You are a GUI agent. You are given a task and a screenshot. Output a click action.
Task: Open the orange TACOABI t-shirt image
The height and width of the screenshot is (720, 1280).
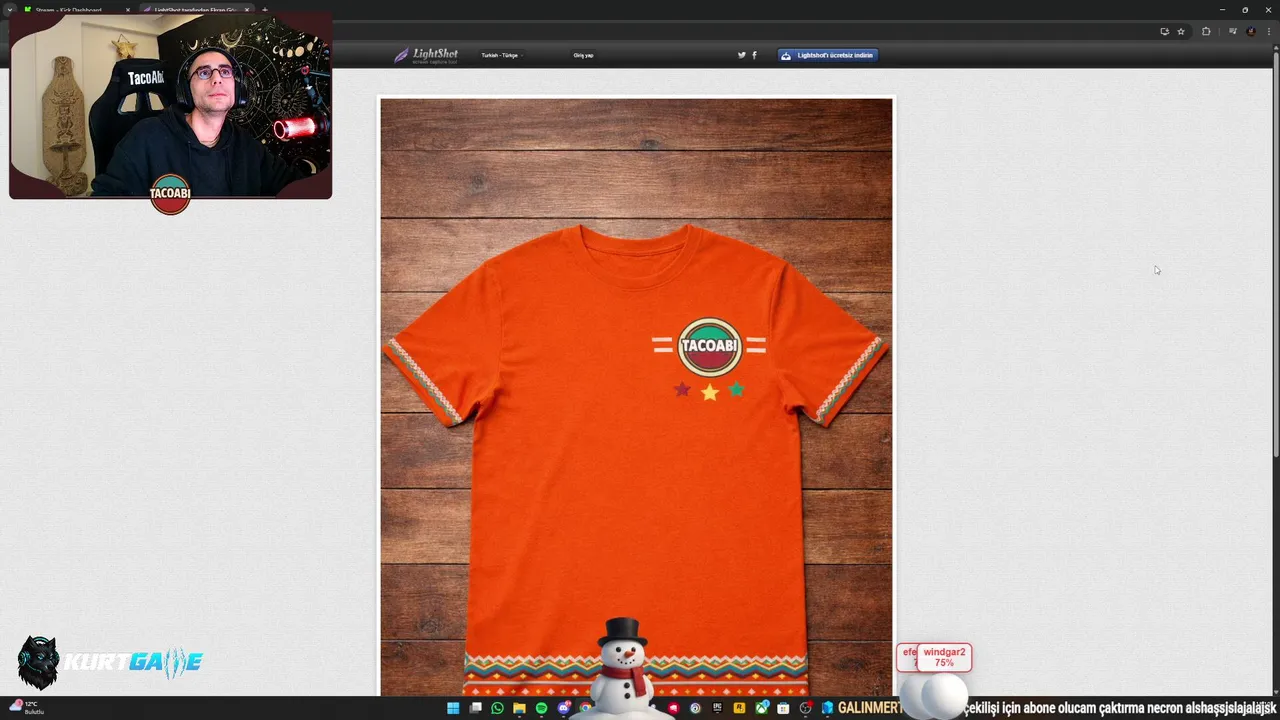[636, 397]
